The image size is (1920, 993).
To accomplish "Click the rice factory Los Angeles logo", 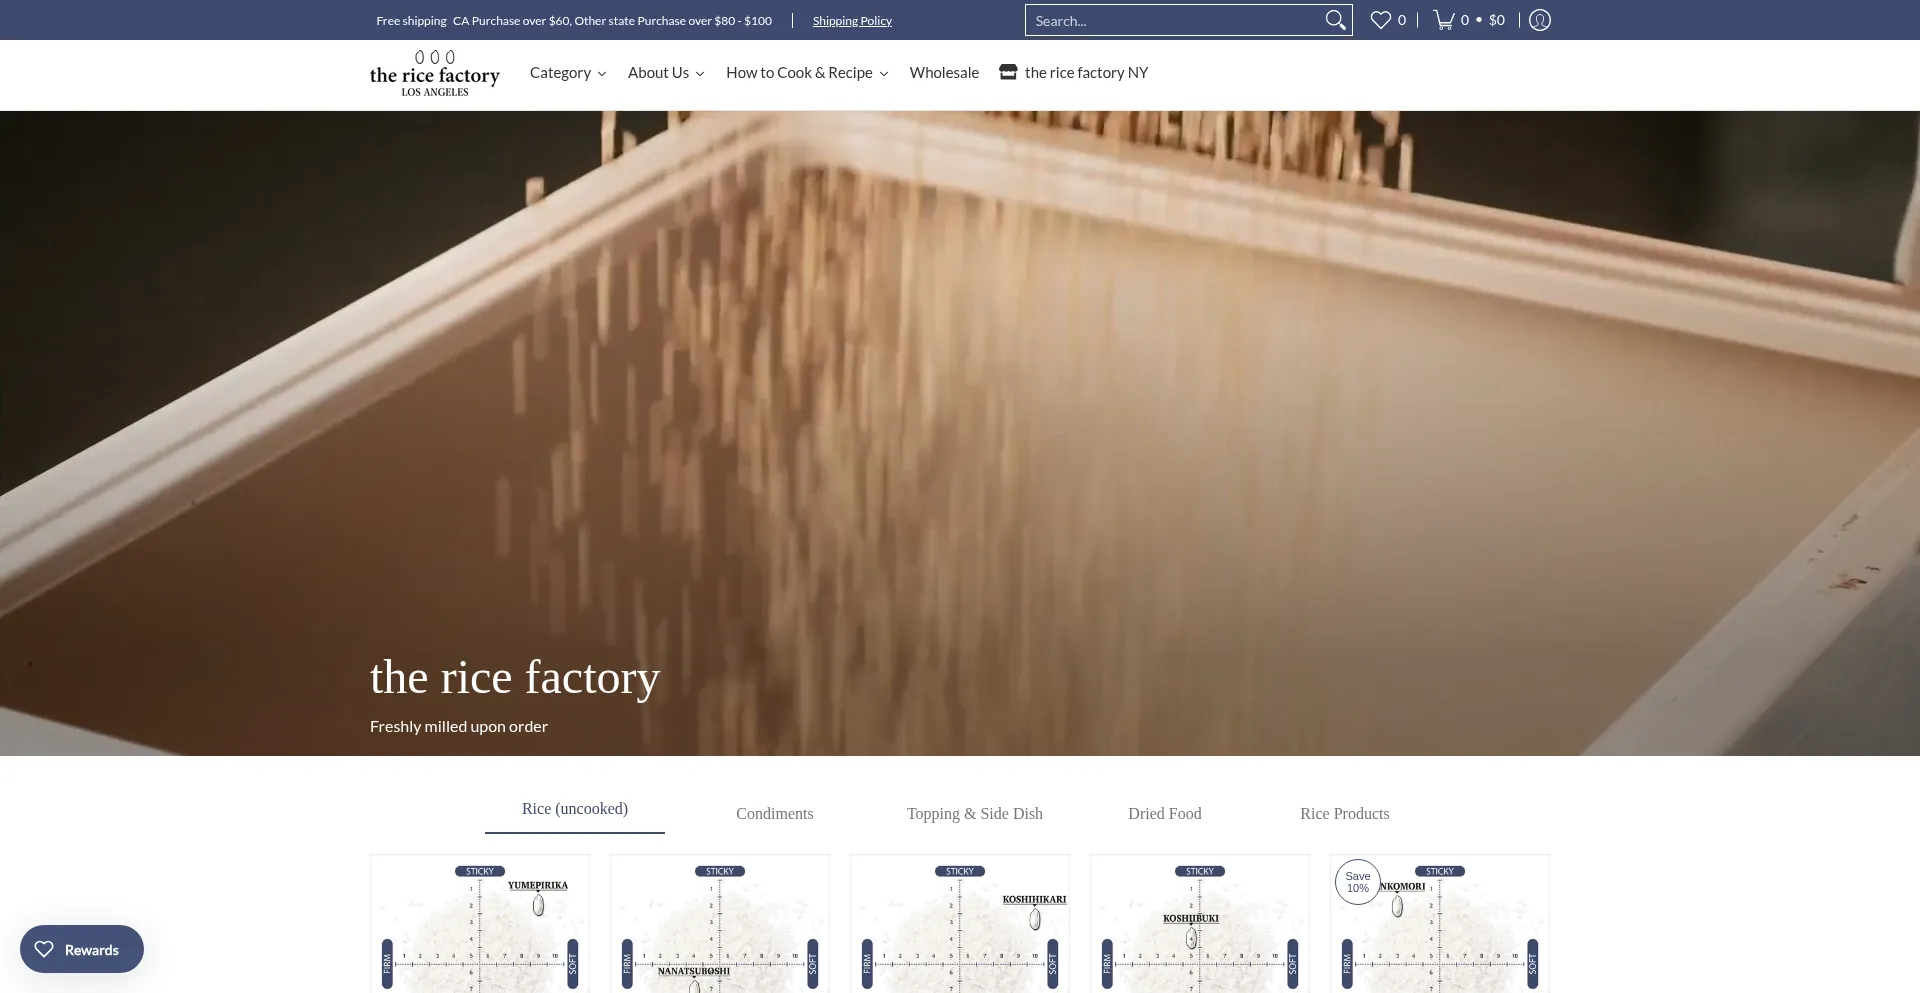I will tap(434, 74).
